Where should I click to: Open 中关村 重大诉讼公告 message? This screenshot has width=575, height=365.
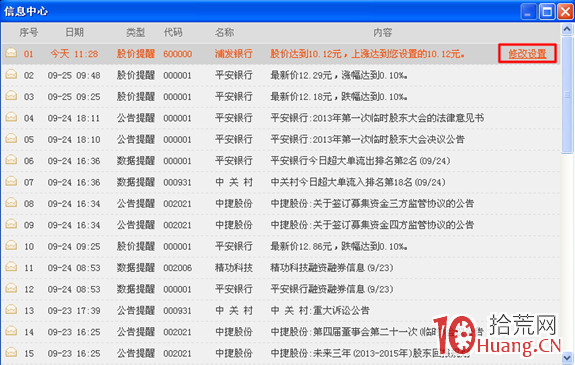320,310
